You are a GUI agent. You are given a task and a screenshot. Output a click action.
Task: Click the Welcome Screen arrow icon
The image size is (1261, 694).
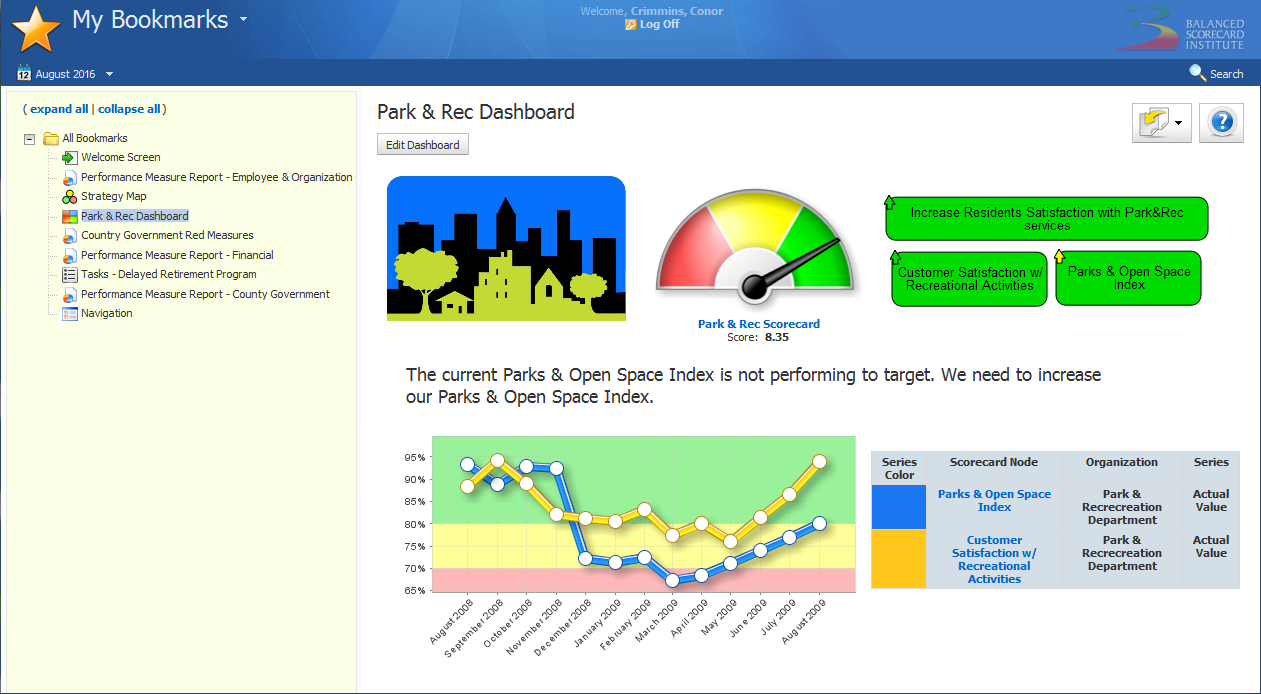[69, 158]
